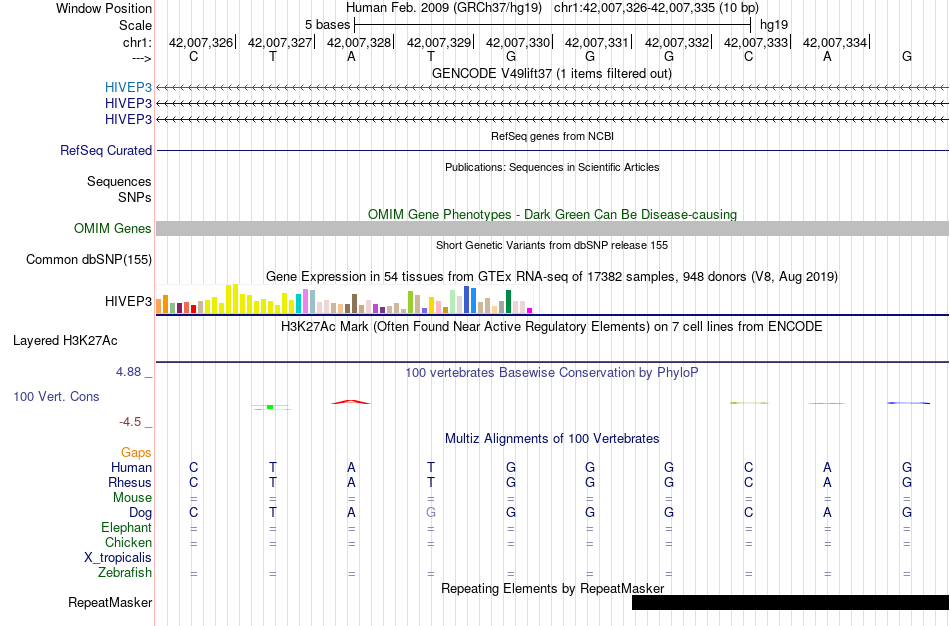Click the -4.5 PhyloP lower scale value

[x=130, y=422]
